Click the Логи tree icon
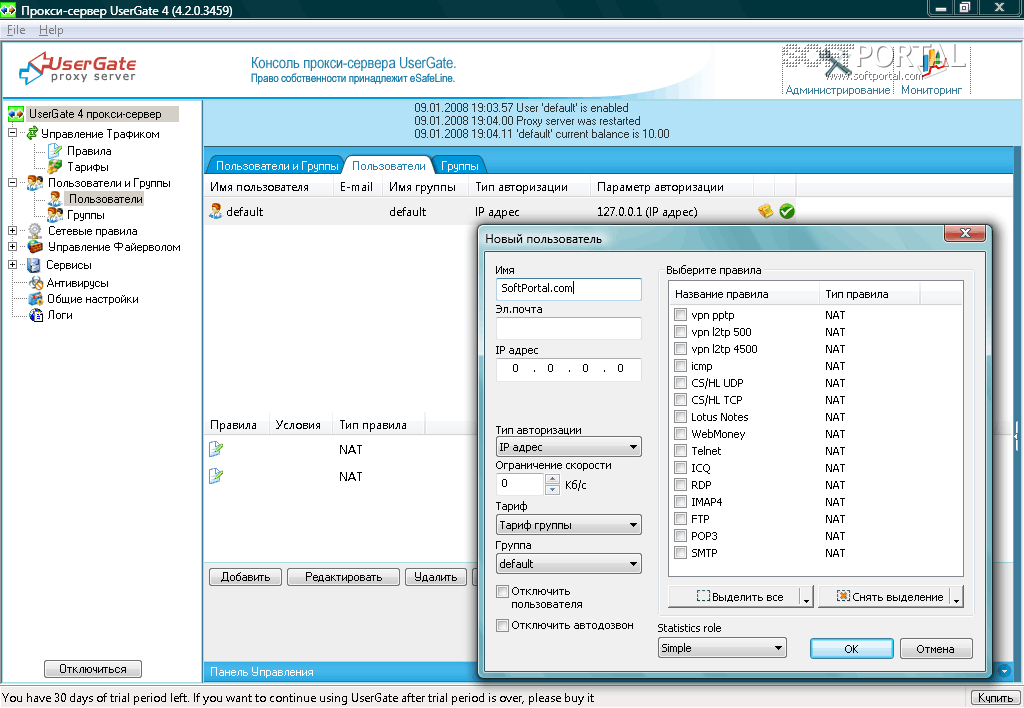This screenshot has height=708, width=1024. (x=37, y=315)
